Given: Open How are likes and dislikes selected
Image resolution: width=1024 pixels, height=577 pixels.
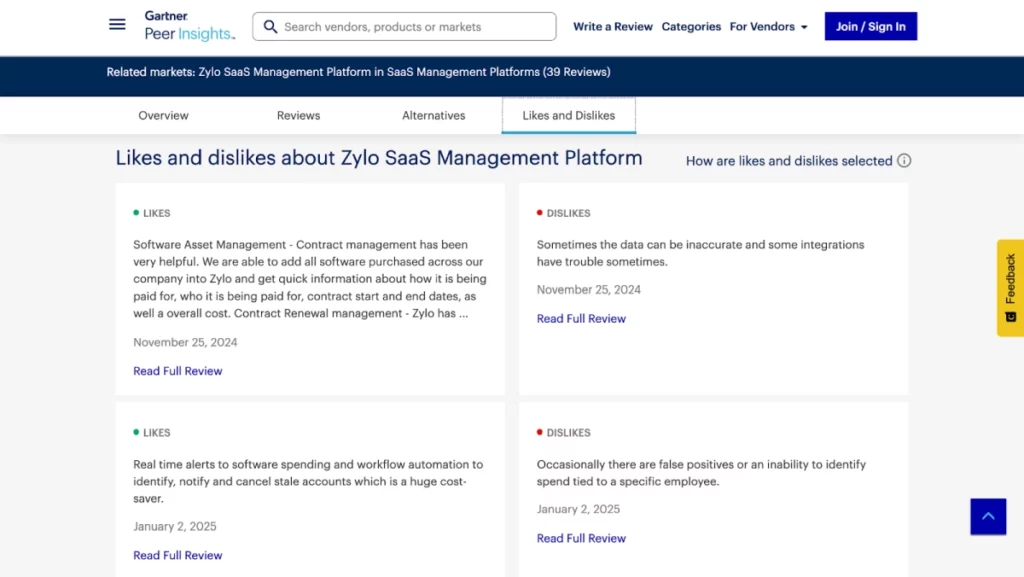Looking at the screenshot, I should (x=789, y=161).
